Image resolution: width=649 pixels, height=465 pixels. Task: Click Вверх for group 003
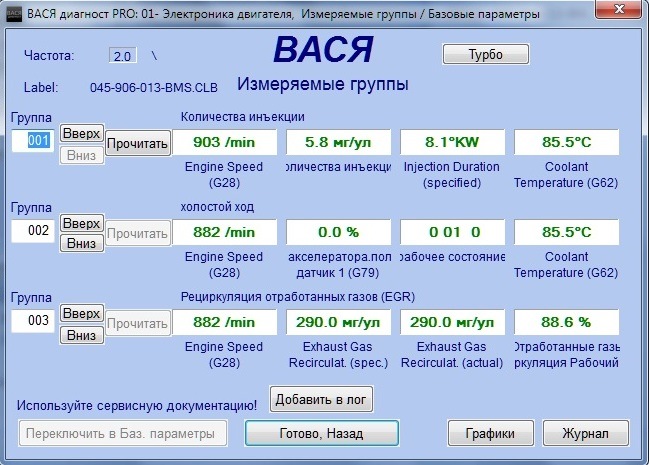82,313
